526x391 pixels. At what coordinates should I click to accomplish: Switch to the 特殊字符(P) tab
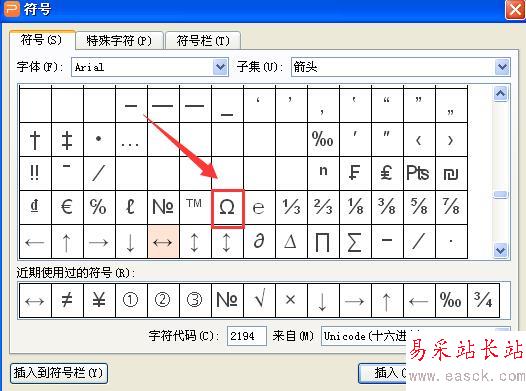click(x=119, y=41)
